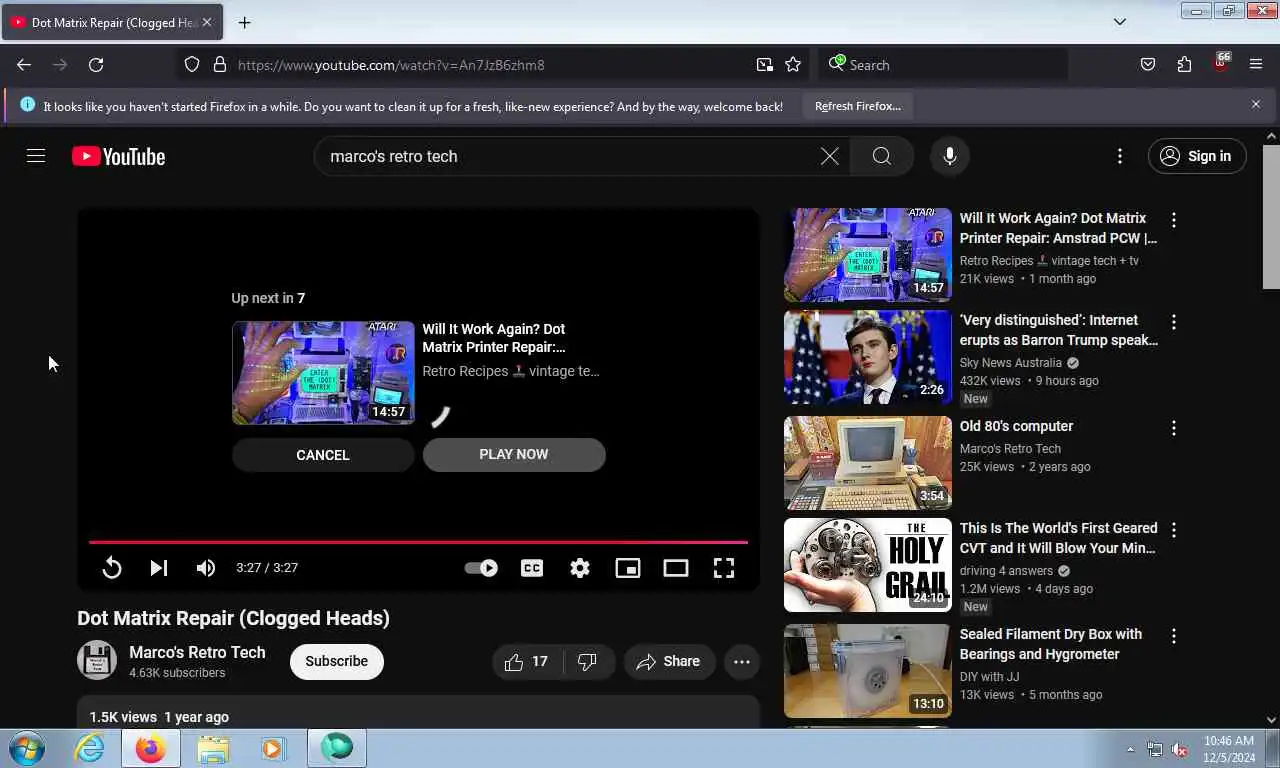Screen dimensions: 1280x768
Task: Launch Internet Explorer from taskbar
Action: pos(89,748)
